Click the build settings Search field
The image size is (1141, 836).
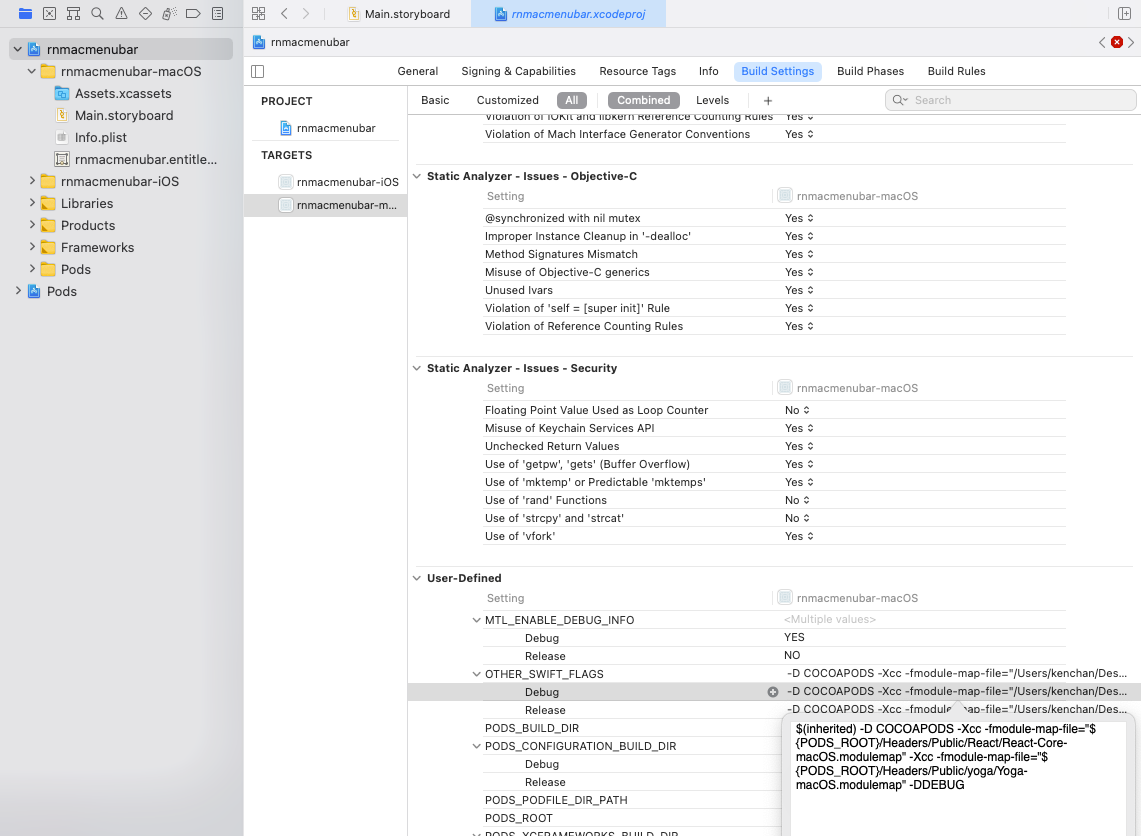tap(1011, 100)
